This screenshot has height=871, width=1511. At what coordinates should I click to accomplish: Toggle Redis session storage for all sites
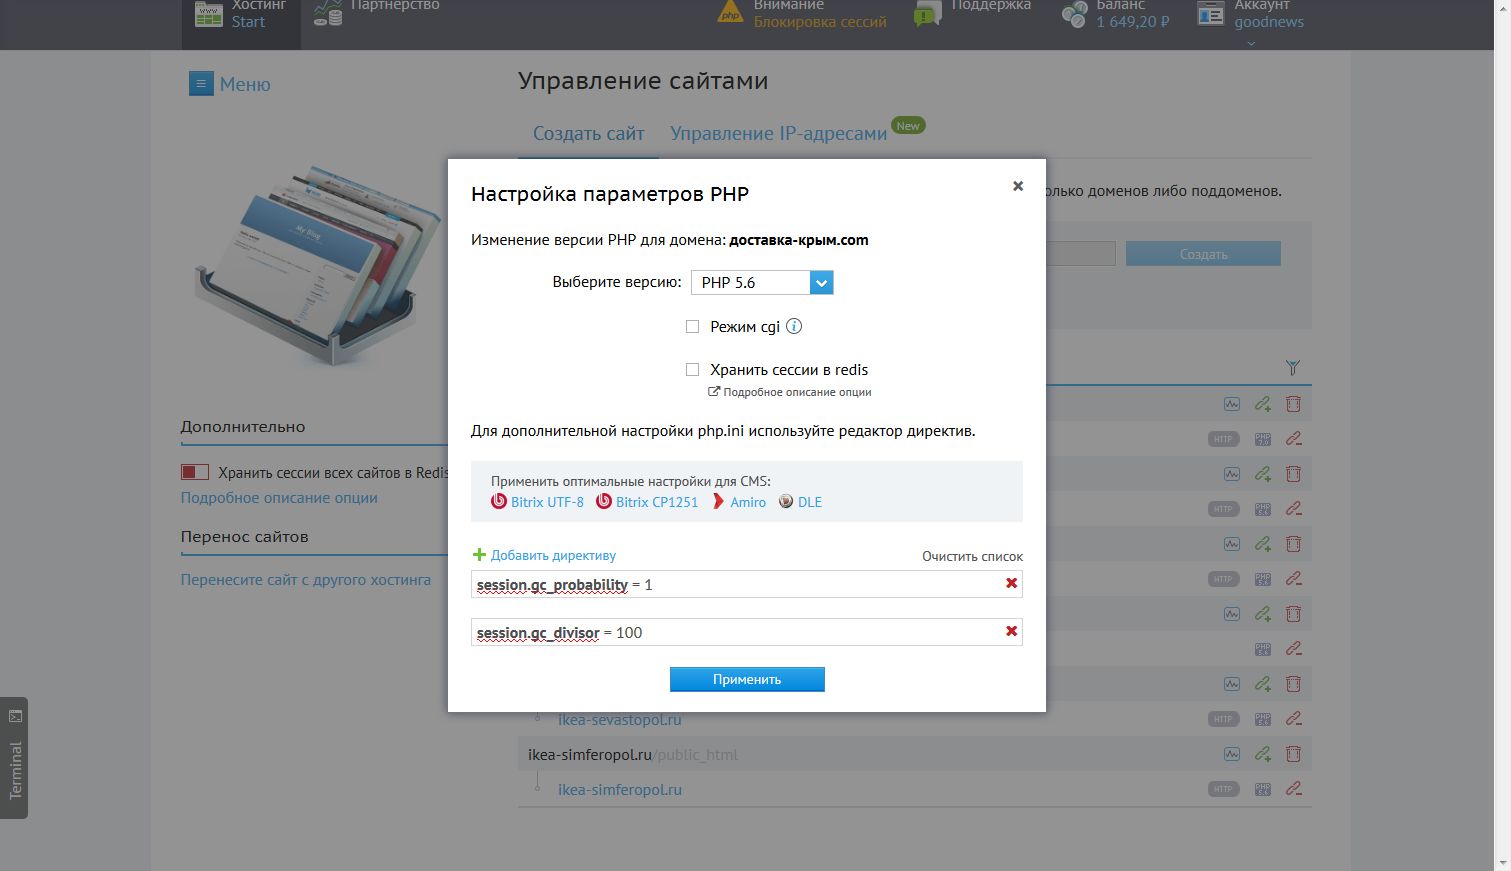pos(195,472)
